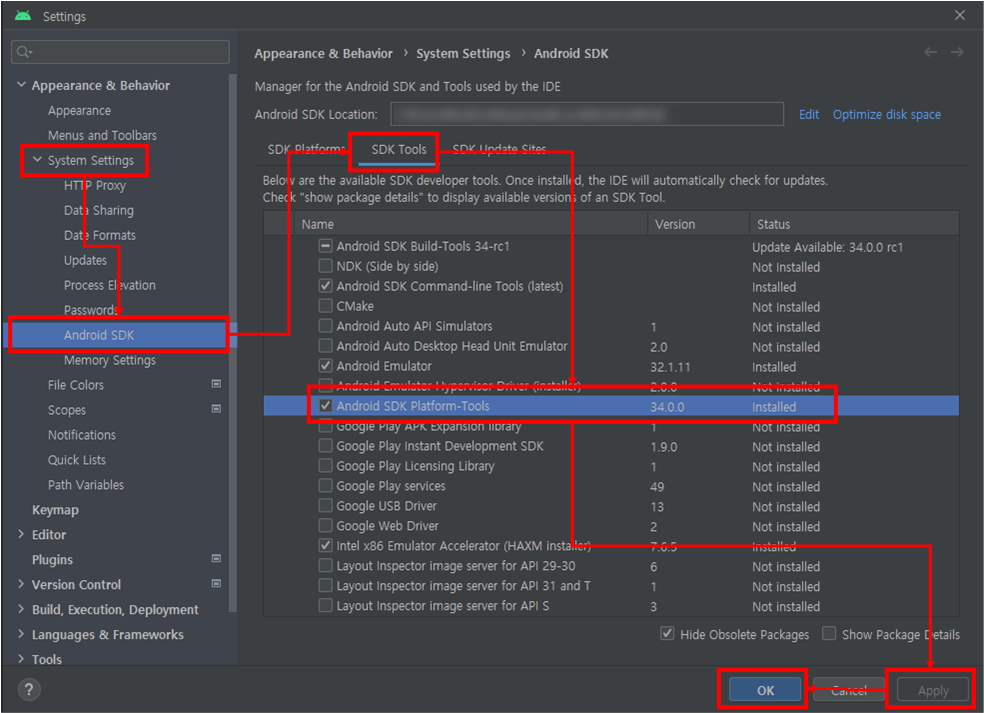This screenshot has height=713, width=984.
Task: Click the help question mark icon
Action: [29, 689]
